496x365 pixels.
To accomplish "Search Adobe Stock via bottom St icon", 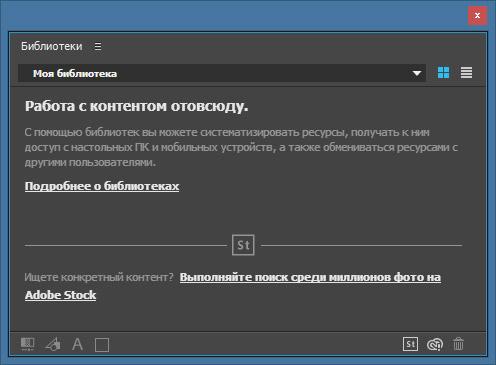I will click(x=410, y=344).
